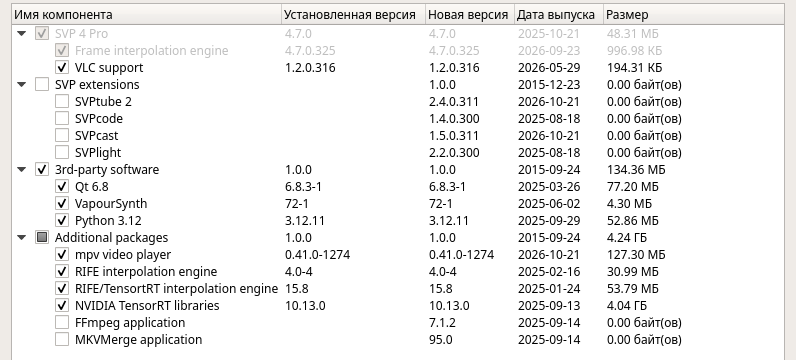Check the SVPcast component
The height and width of the screenshot is (360, 796).
pos(62,136)
